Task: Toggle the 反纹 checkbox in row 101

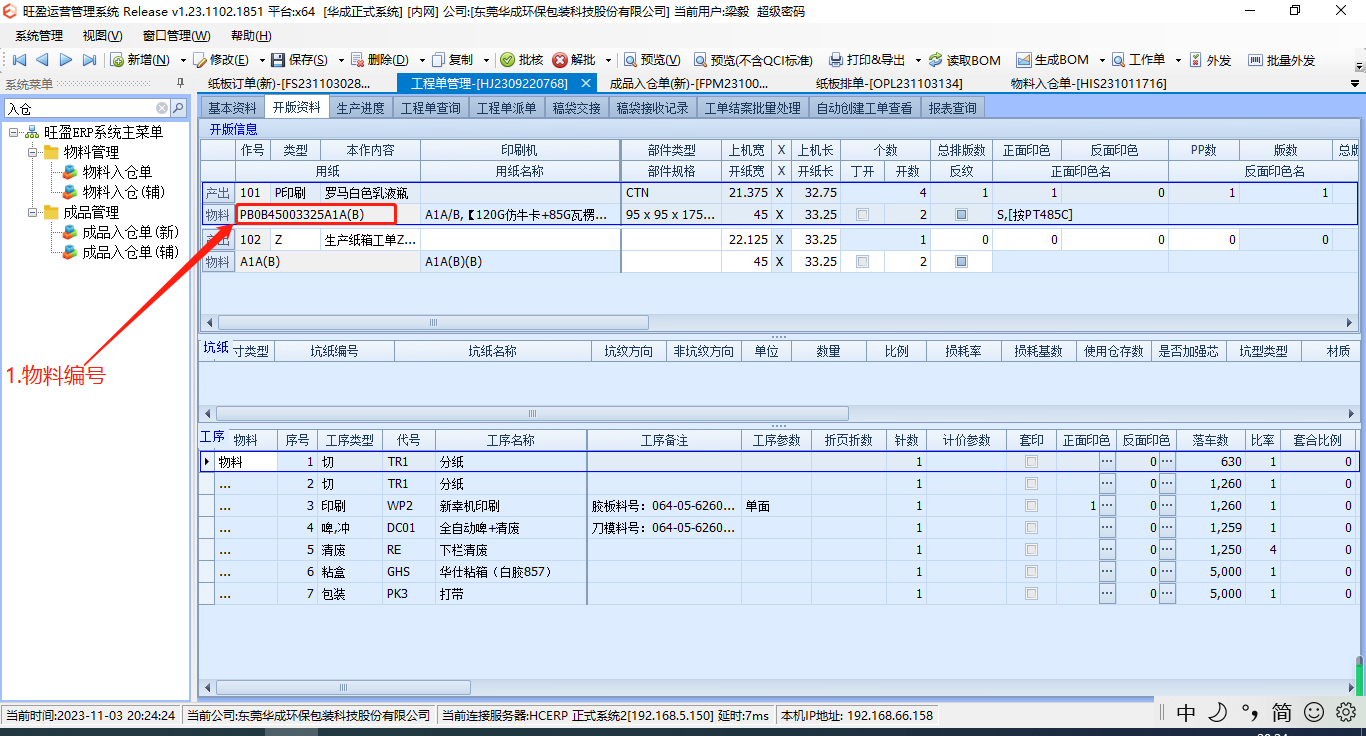Action: 961,214
